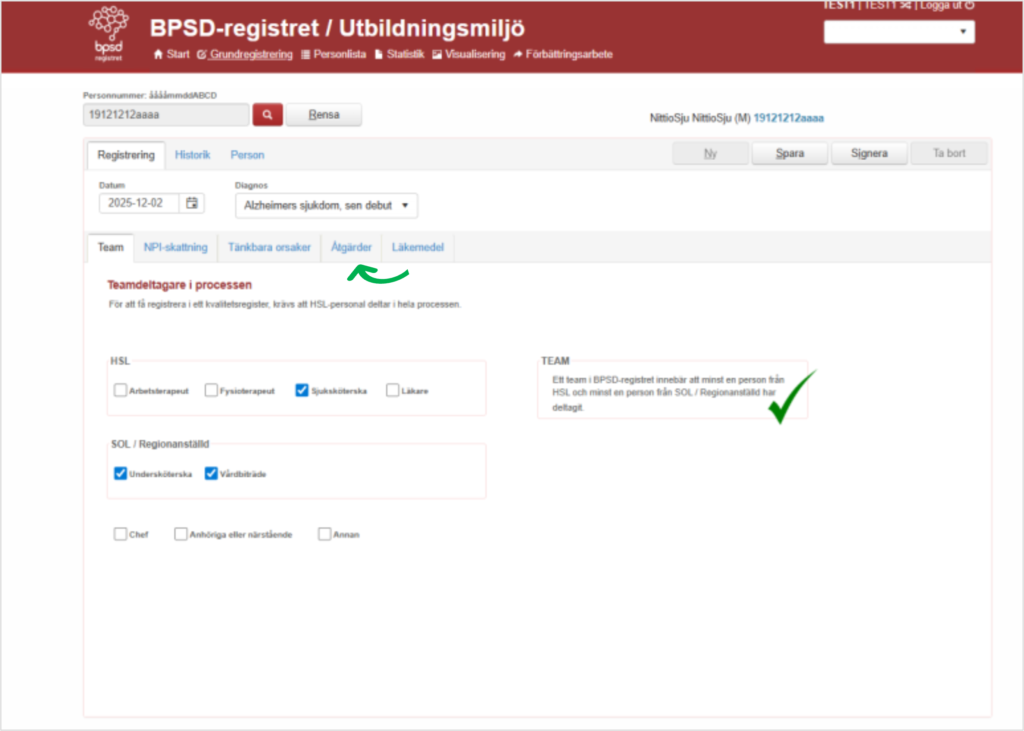Screen dimensions: 1024x731
Task: Click the Signera button
Action: coord(869,153)
